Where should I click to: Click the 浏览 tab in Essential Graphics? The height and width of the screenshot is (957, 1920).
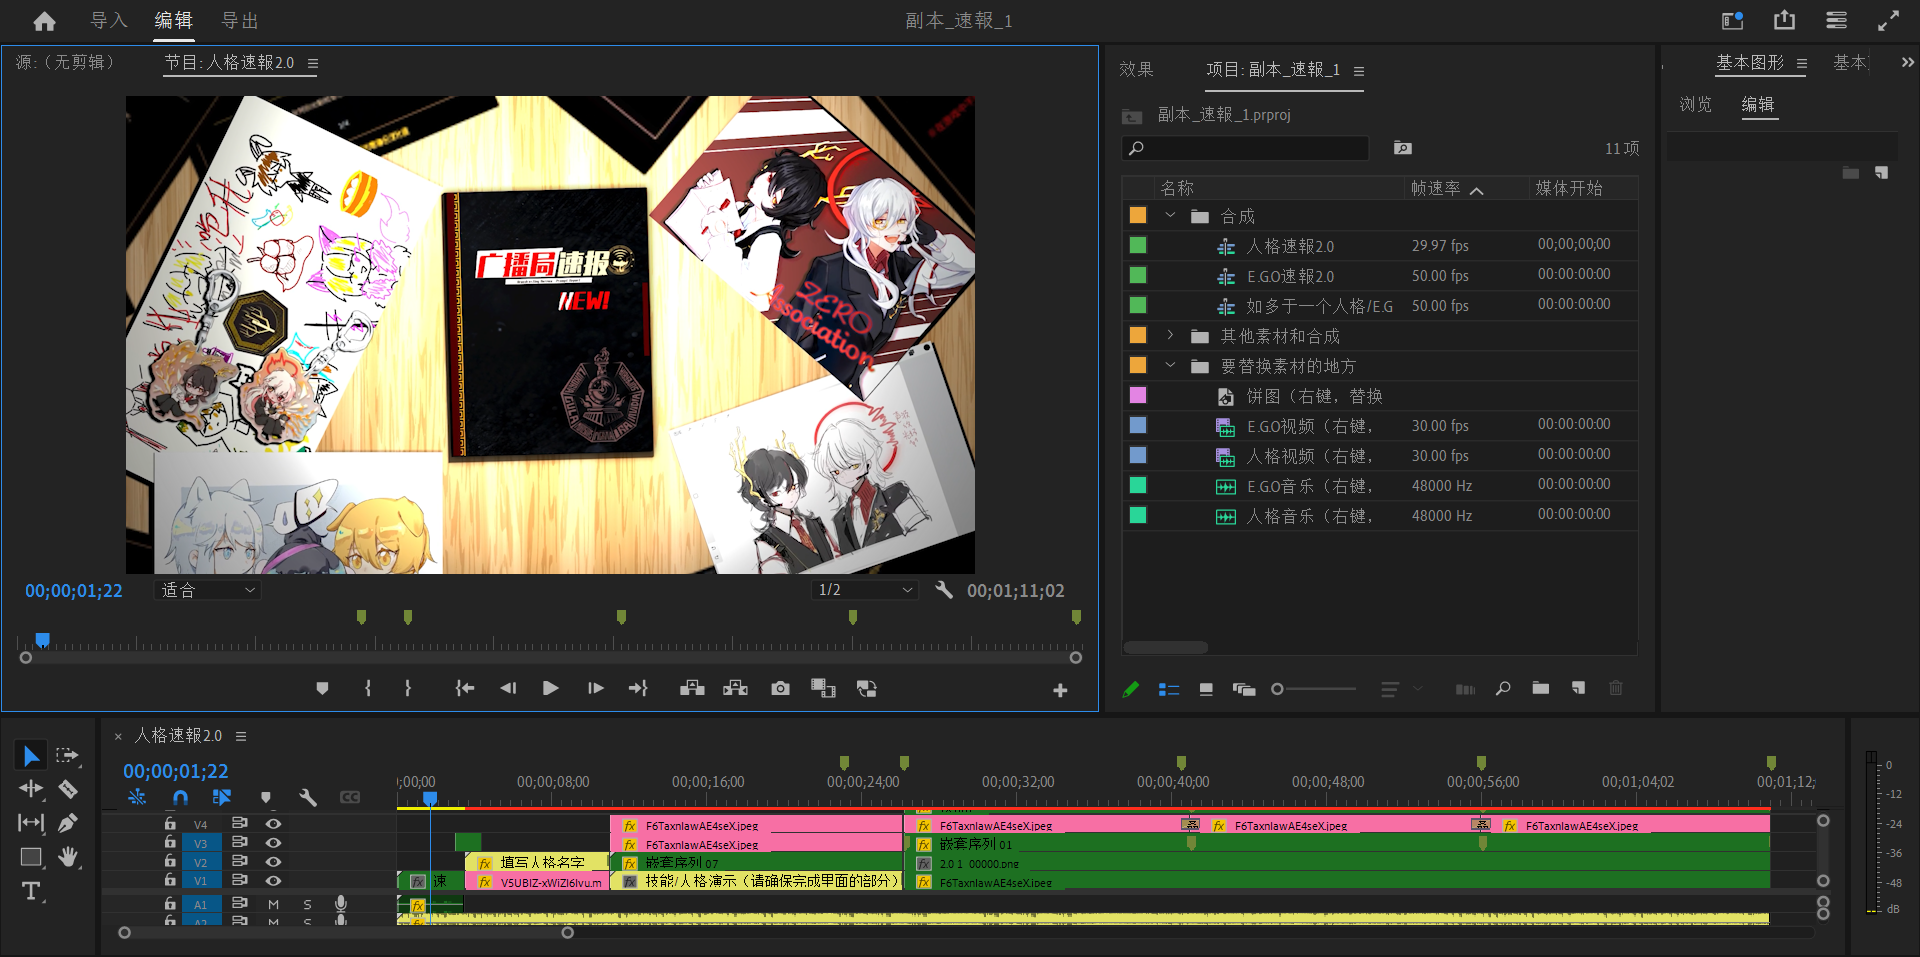1695,104
